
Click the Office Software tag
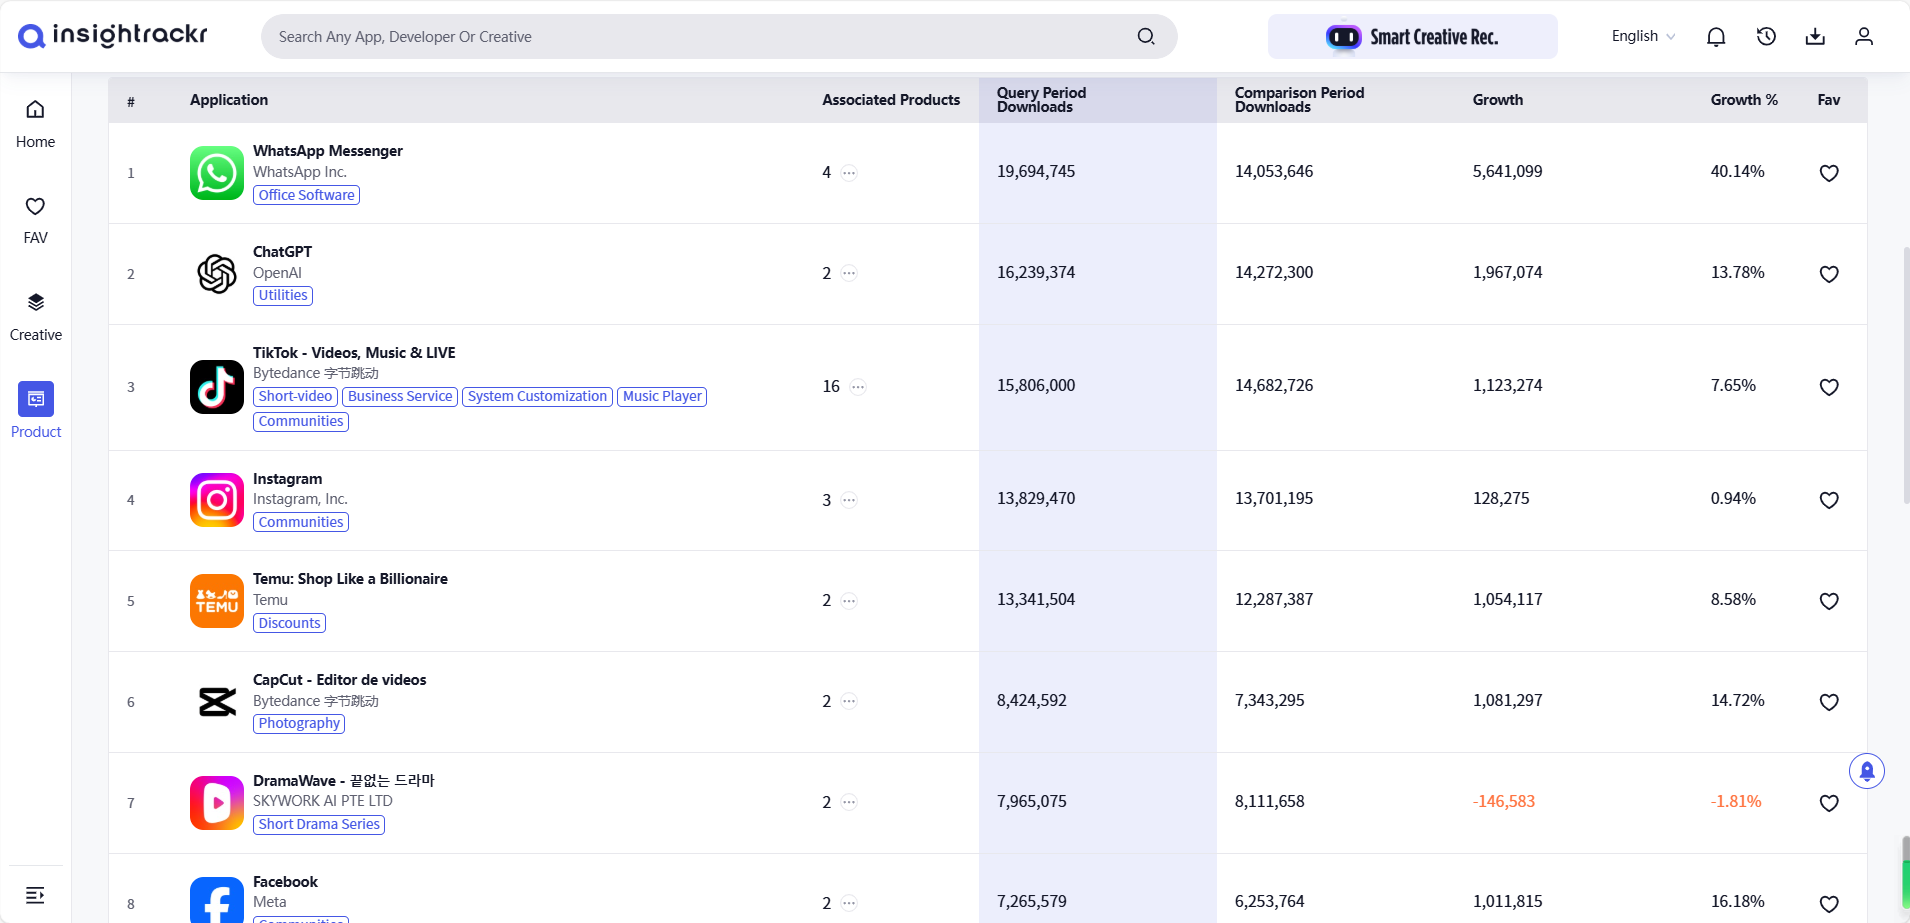[306, 195]
